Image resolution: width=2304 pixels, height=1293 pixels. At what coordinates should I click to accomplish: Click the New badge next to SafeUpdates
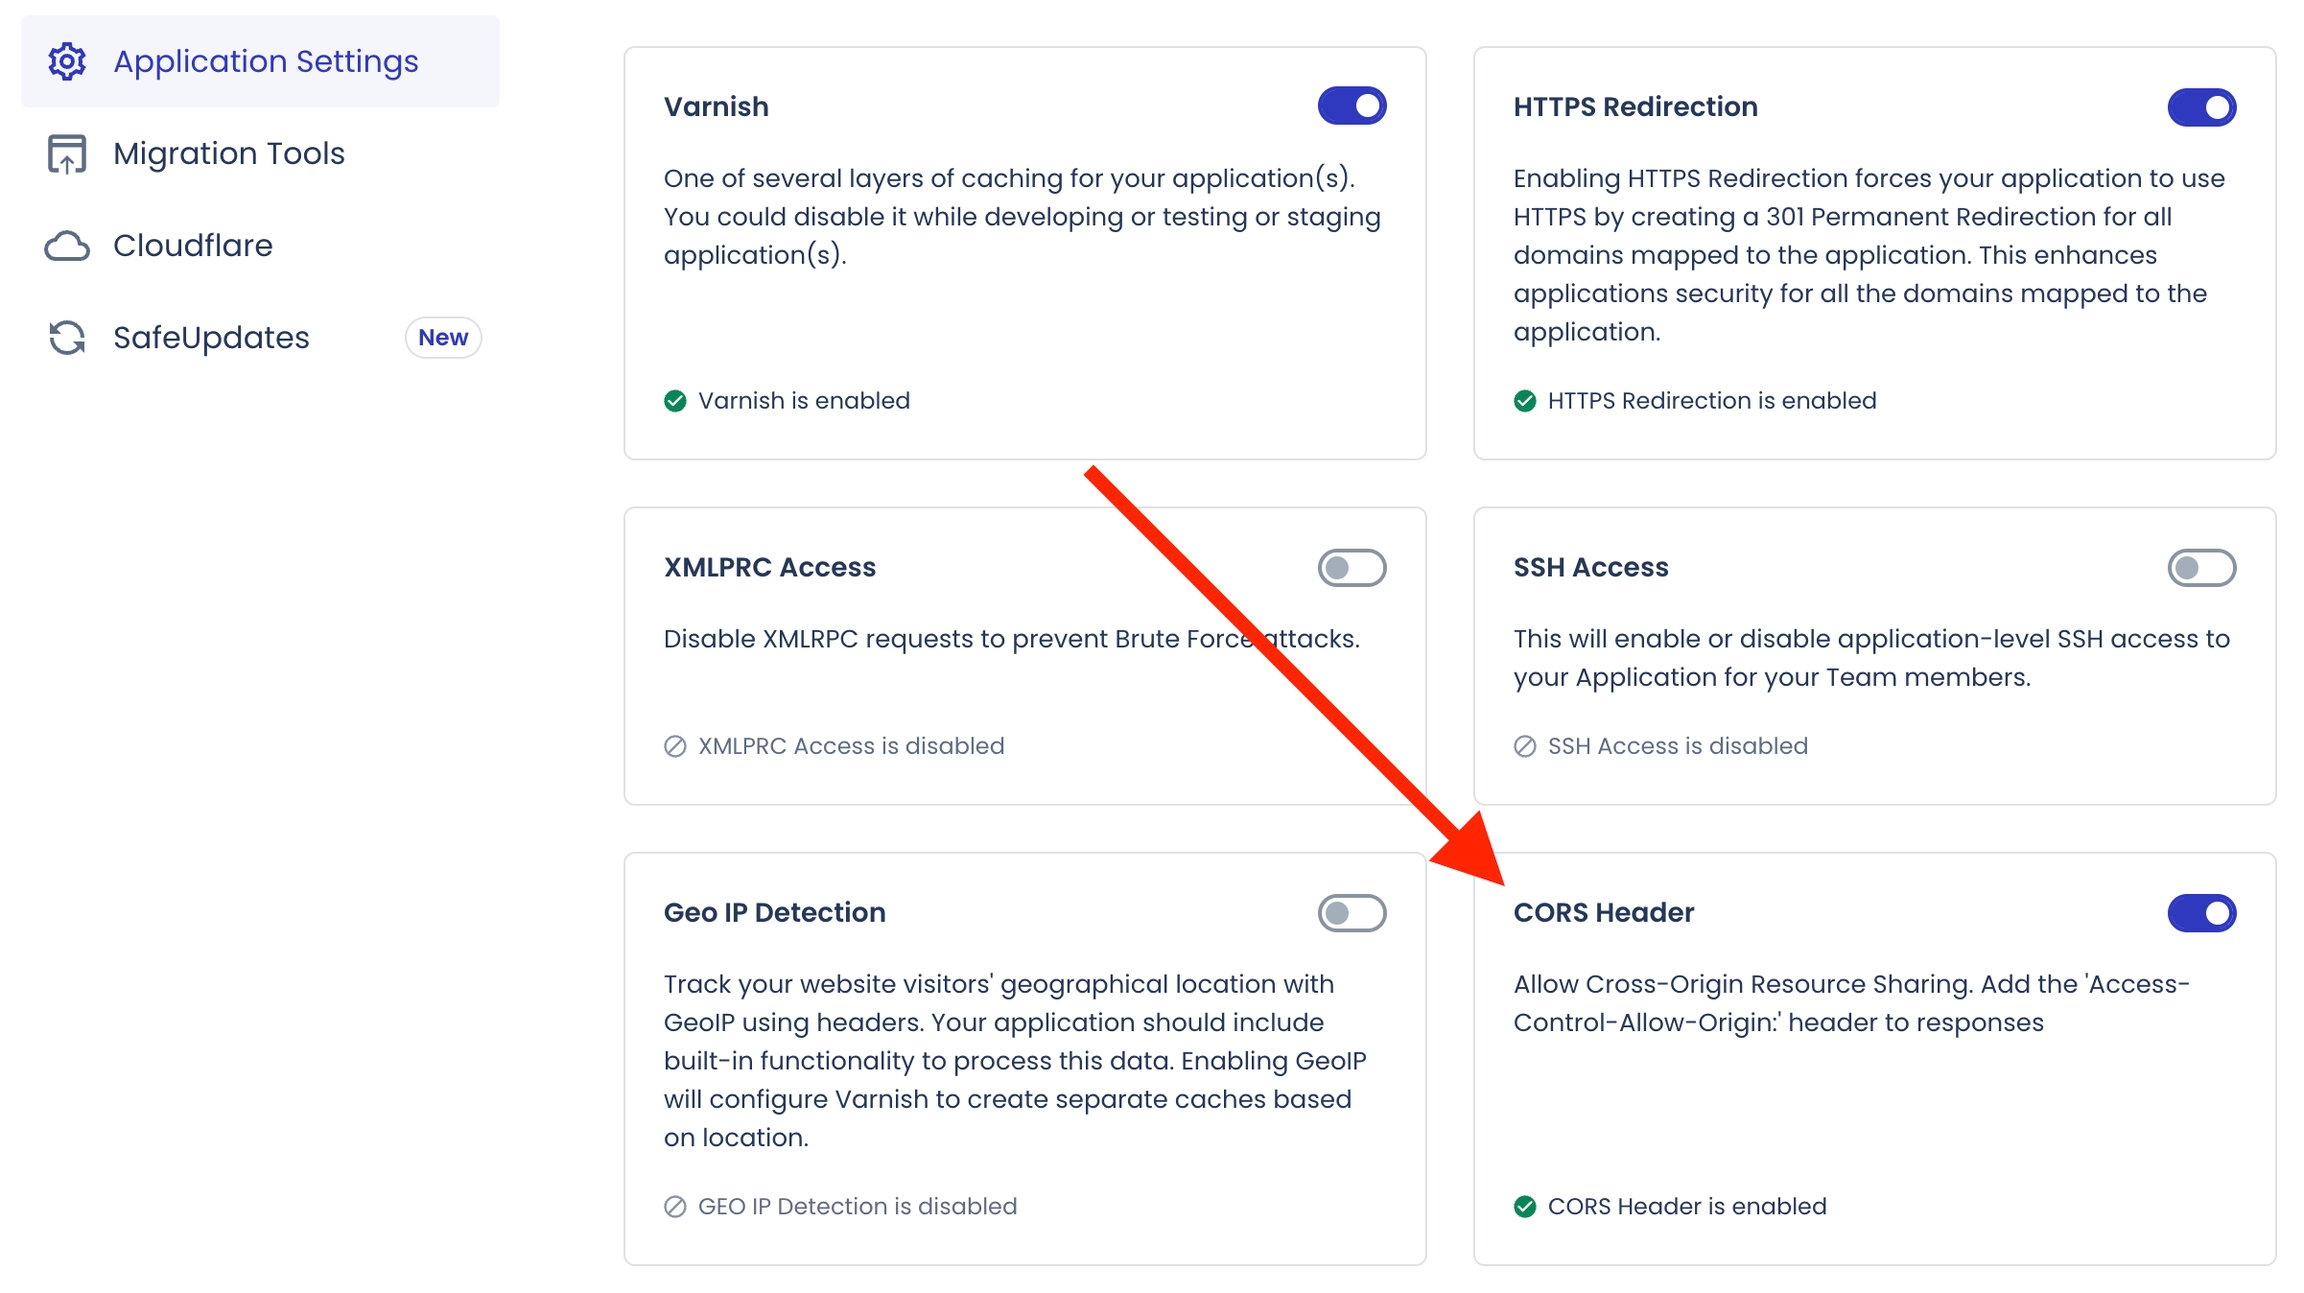coord(443,338)
